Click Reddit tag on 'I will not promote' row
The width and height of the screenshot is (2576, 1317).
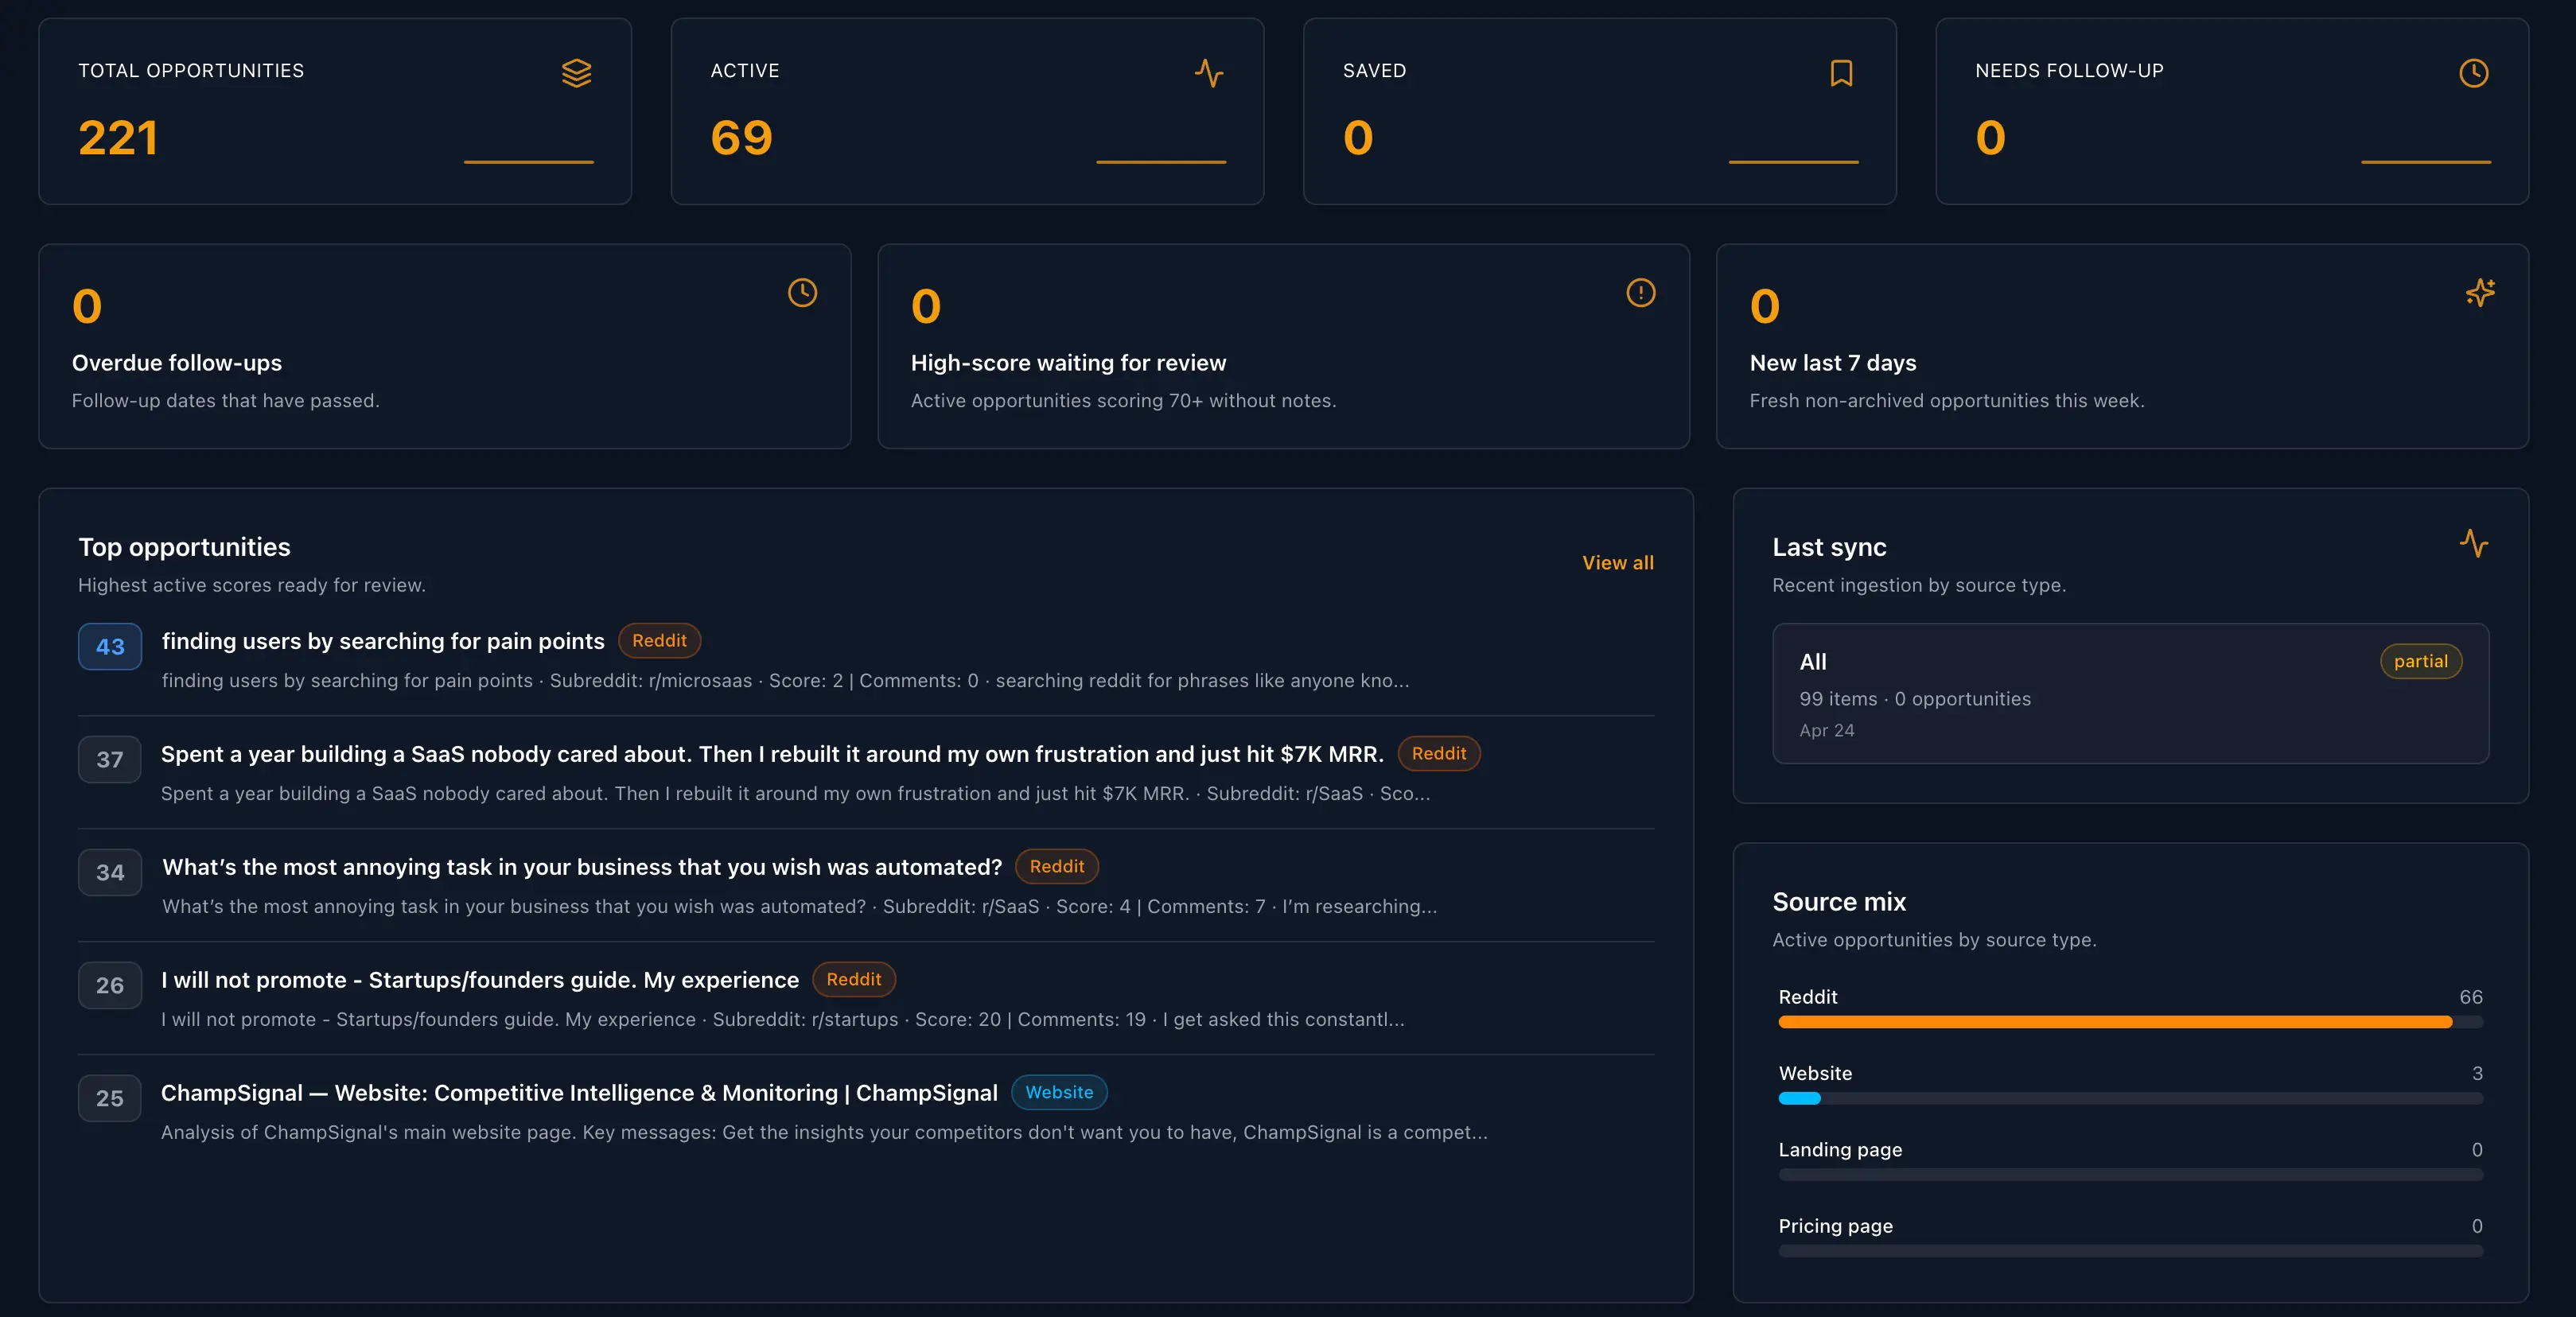(x=853, y=980)
